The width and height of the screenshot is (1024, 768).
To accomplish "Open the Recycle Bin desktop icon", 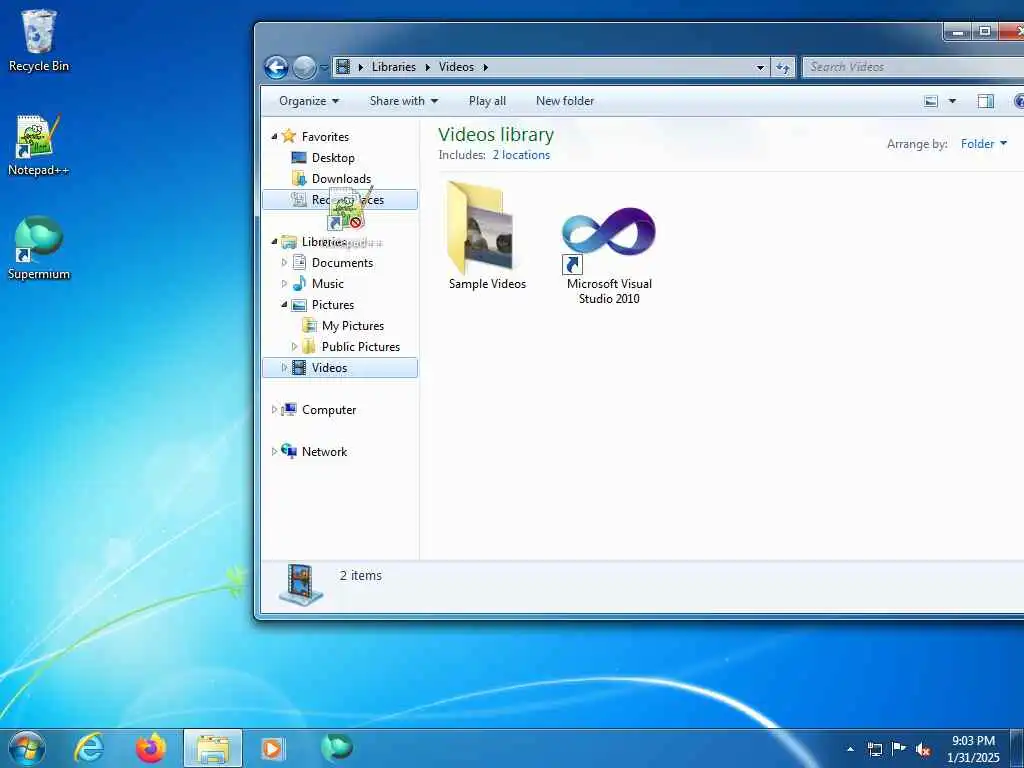I will 39,40.
